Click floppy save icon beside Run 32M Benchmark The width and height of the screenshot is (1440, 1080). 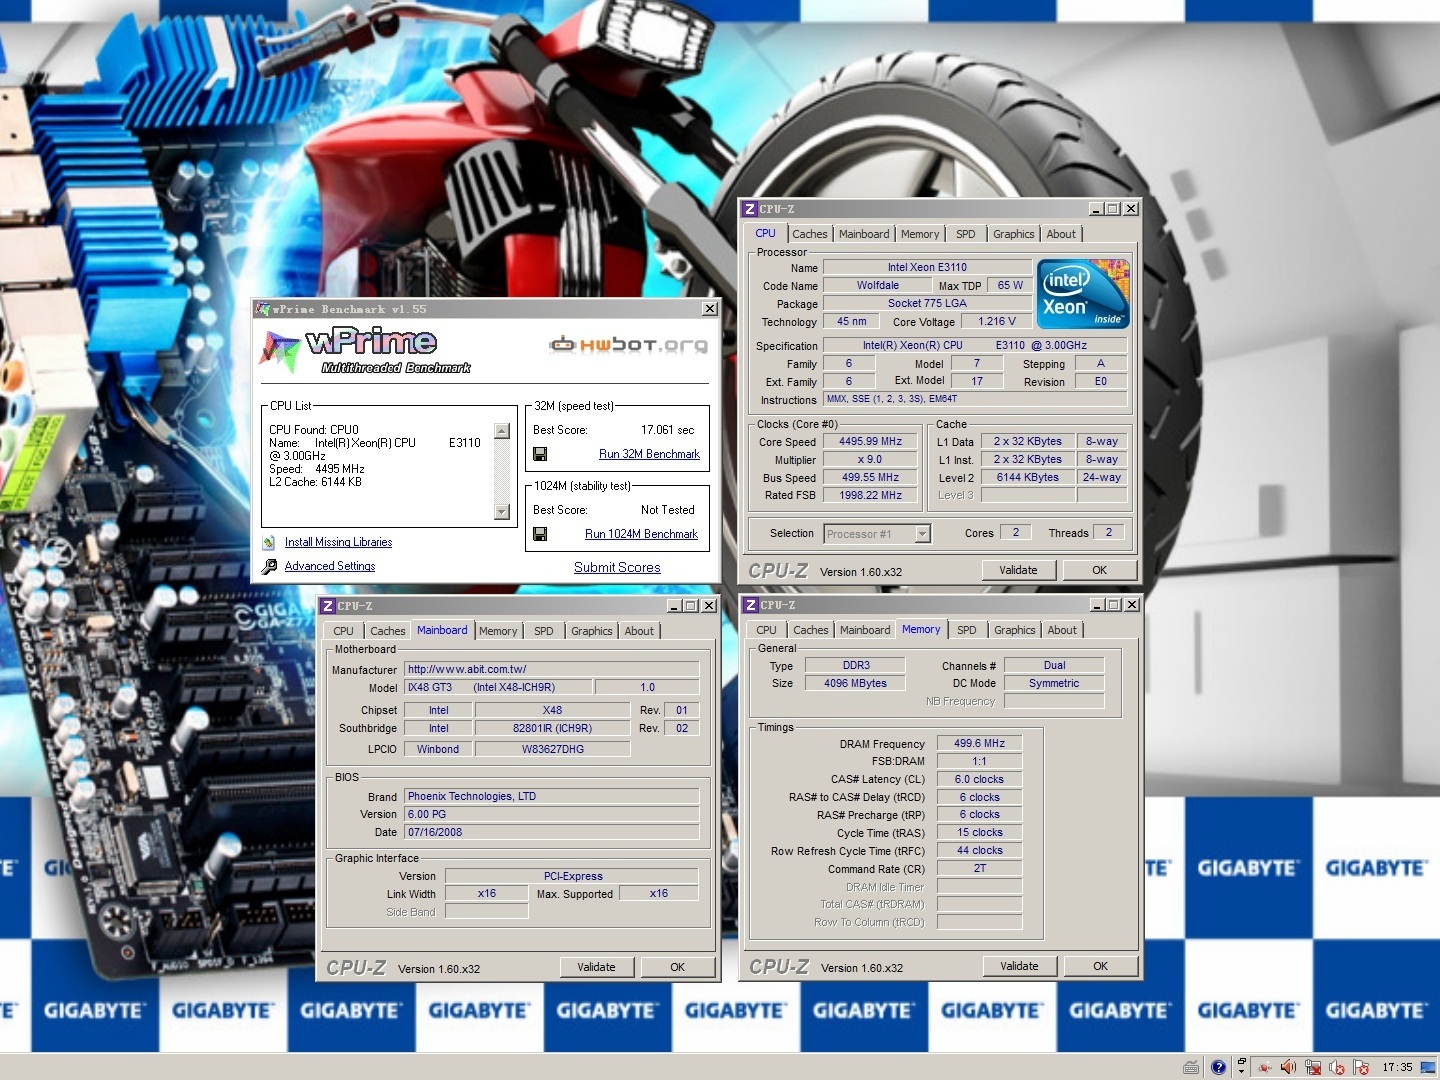point(540,454)
